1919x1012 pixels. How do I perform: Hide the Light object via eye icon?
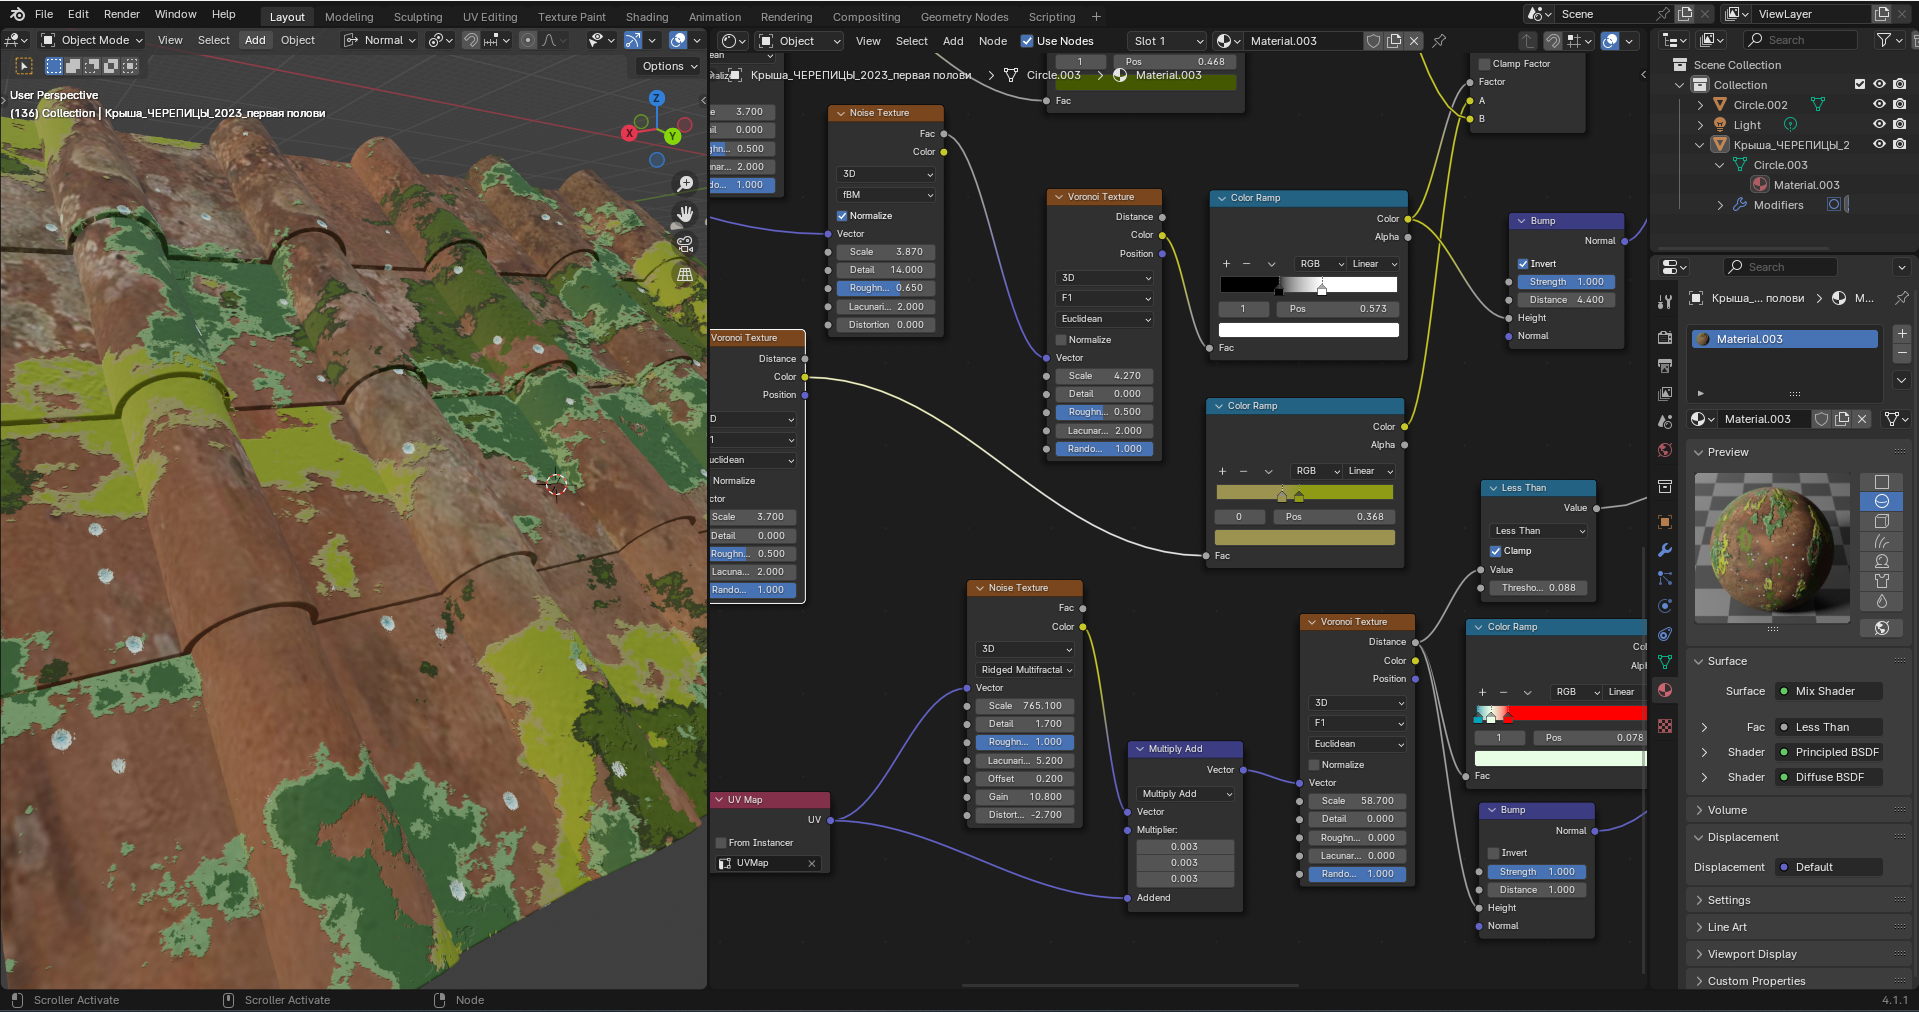1879,124
